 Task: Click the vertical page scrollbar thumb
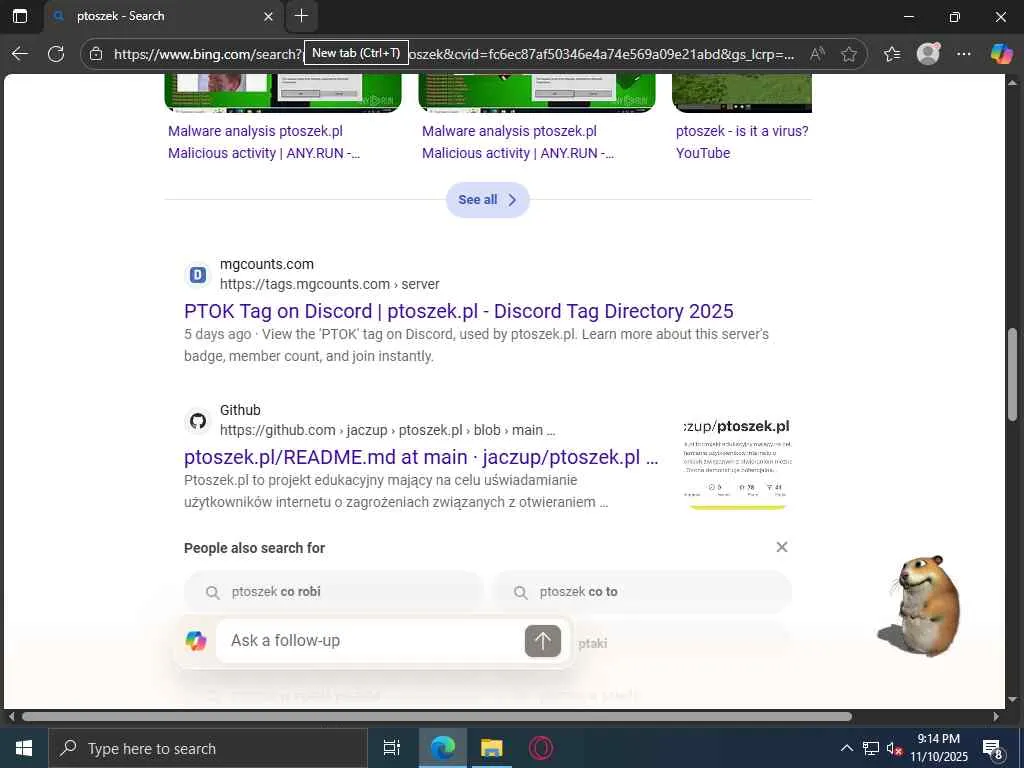[x=1012, y=374]
